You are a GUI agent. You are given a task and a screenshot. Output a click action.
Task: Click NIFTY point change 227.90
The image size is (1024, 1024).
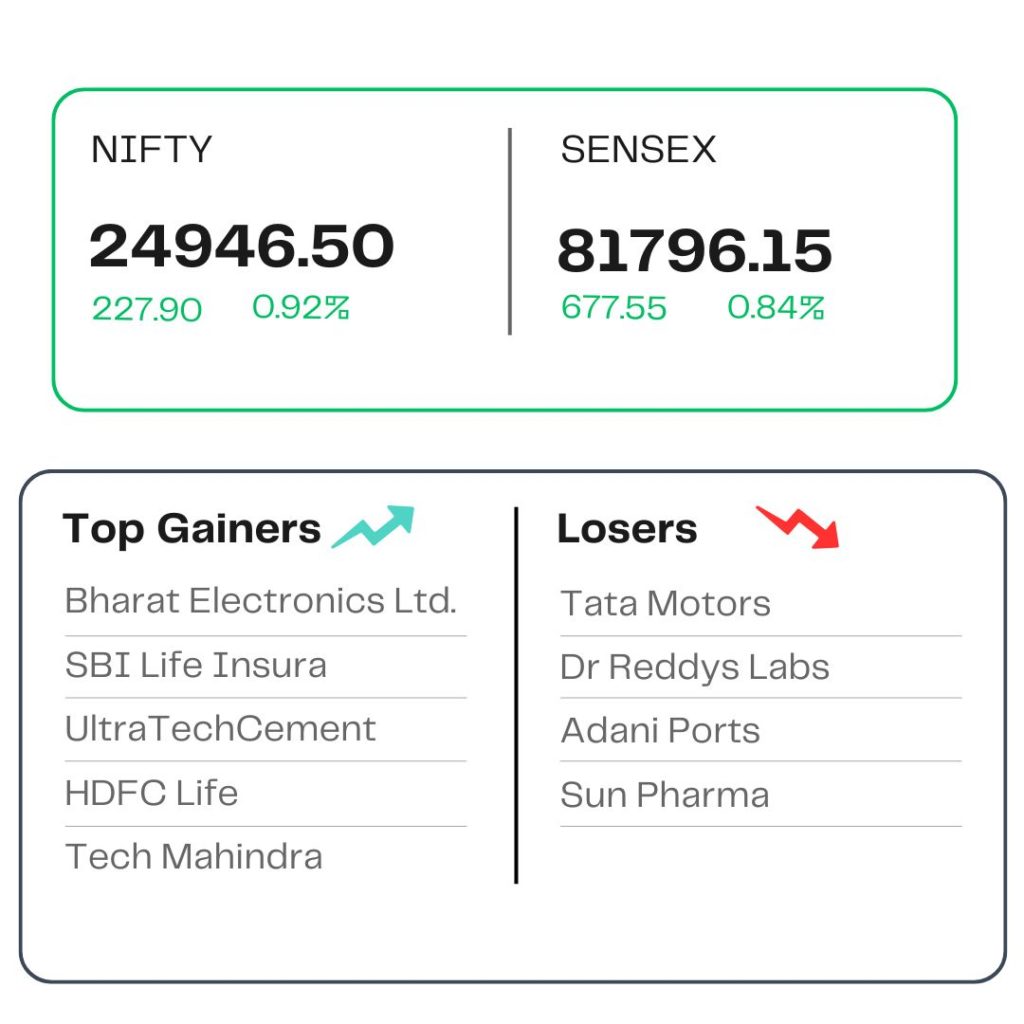pos(147,309)
